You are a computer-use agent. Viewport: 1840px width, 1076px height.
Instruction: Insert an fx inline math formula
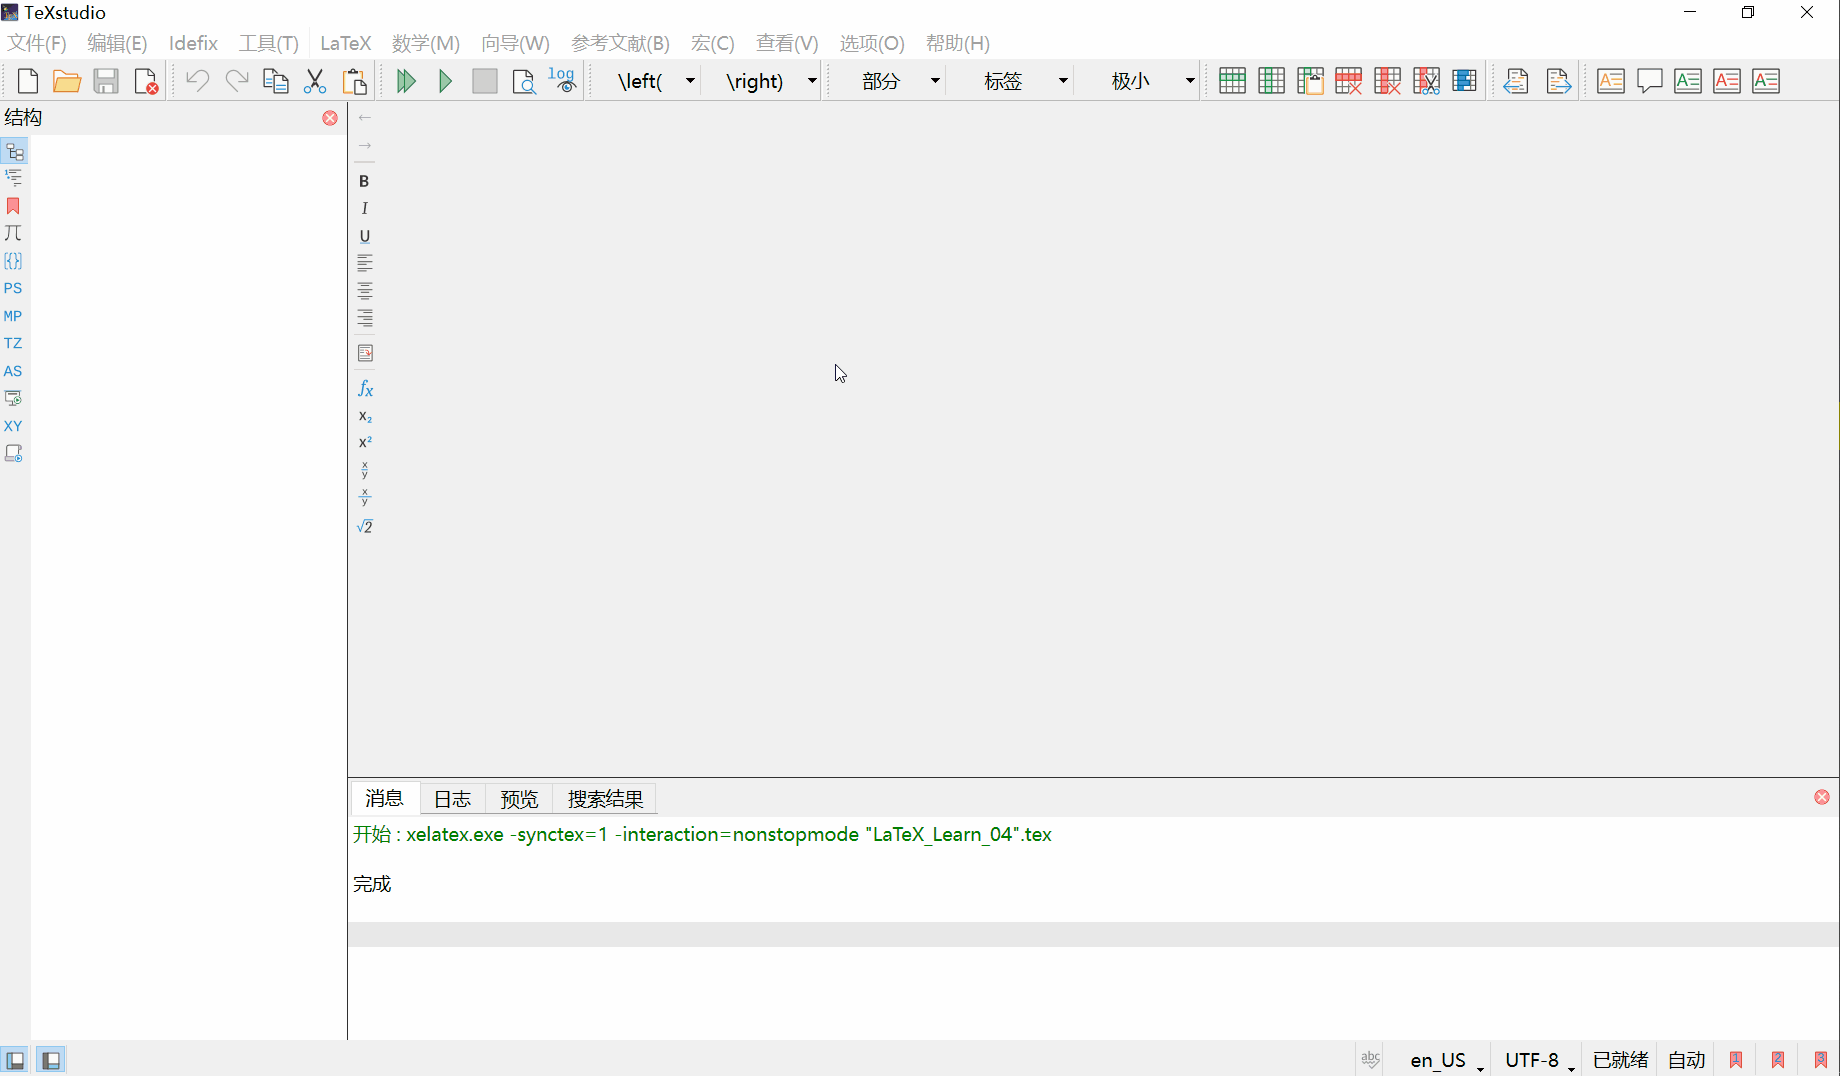365,389
